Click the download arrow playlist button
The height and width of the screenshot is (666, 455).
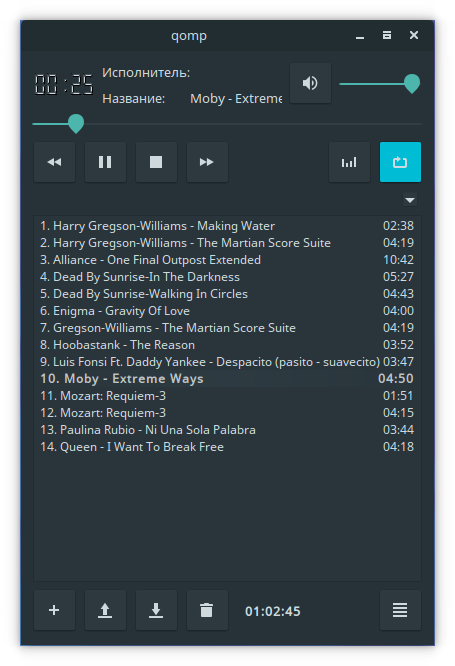(156, 610)
